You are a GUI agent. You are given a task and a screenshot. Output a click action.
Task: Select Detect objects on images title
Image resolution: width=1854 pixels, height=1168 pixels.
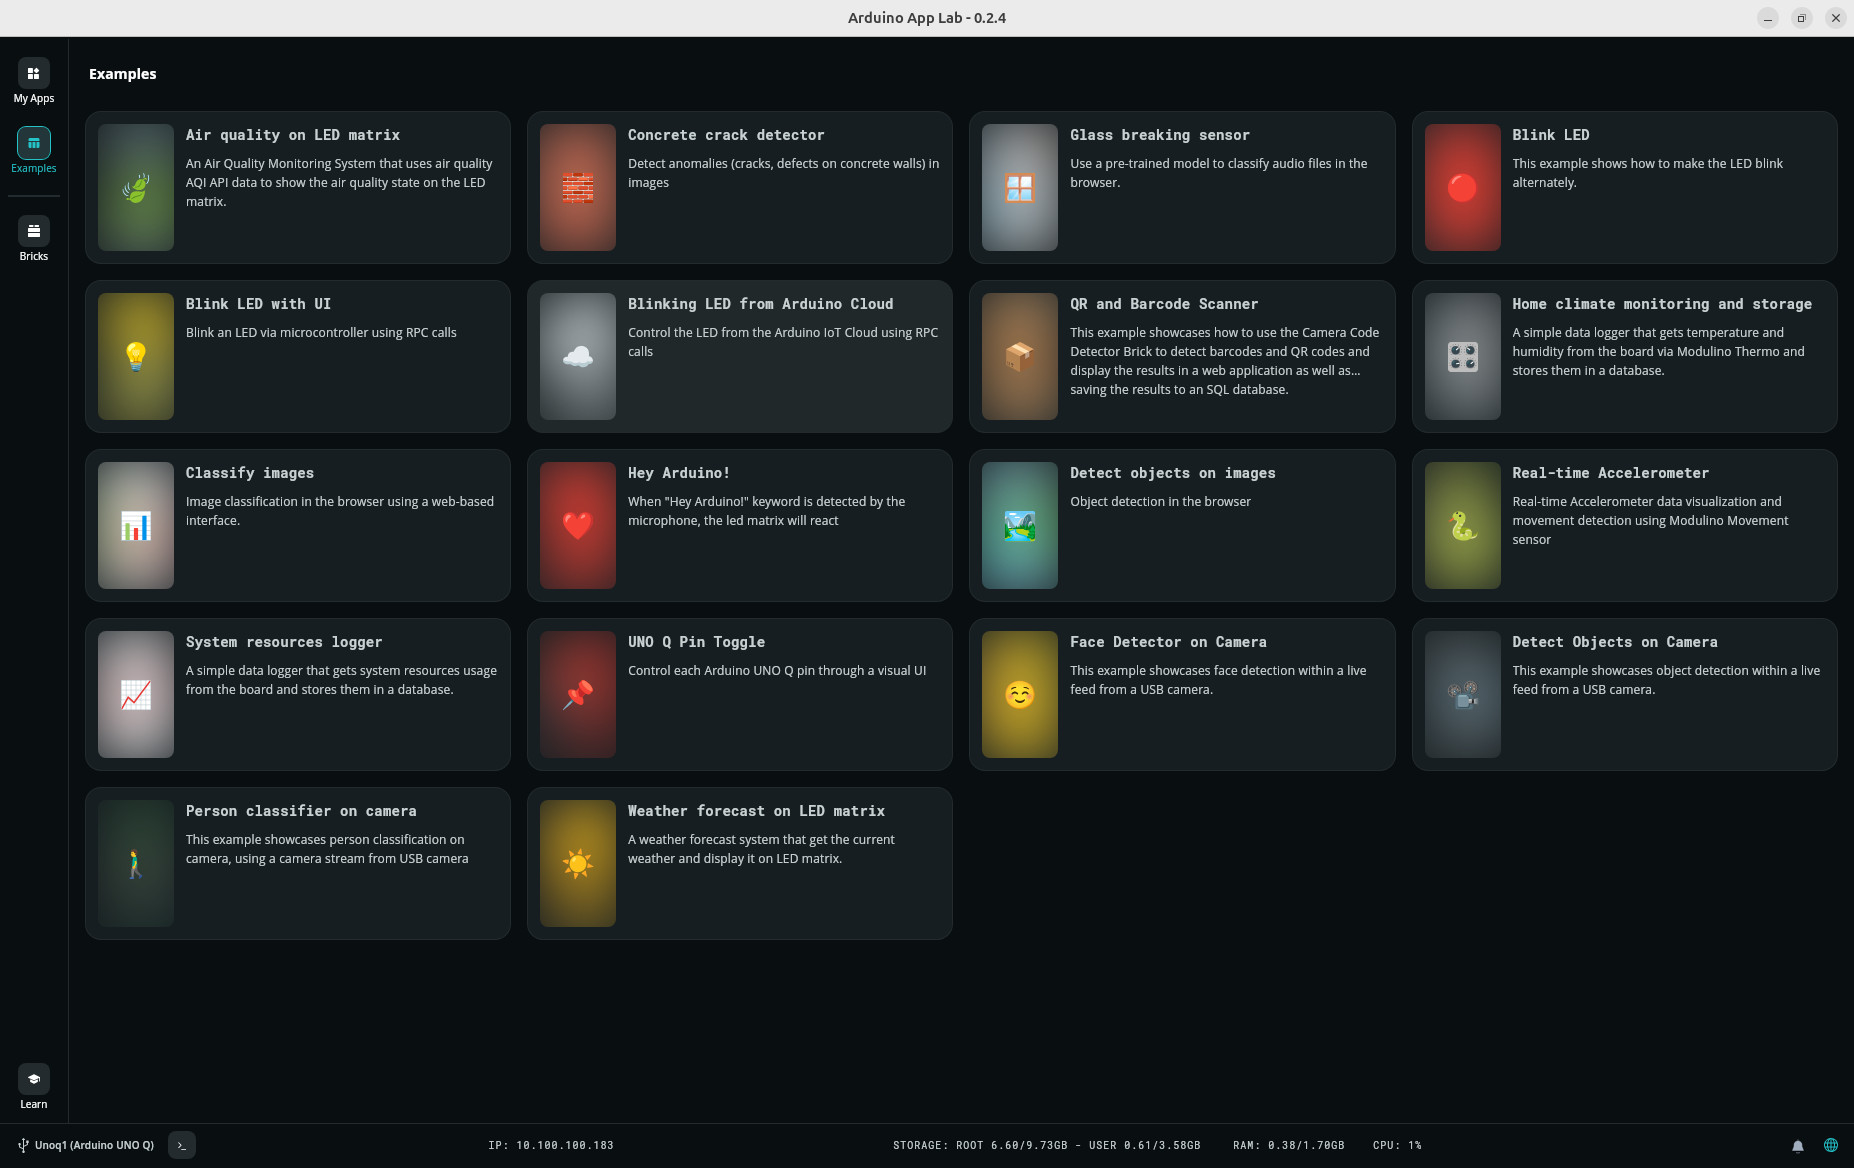coord(1173,473)
